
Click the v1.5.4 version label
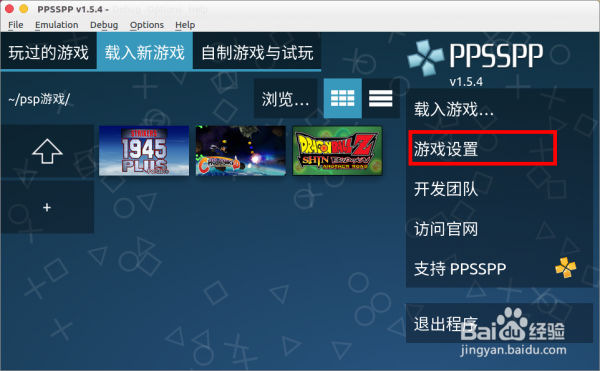pos(466,81)
